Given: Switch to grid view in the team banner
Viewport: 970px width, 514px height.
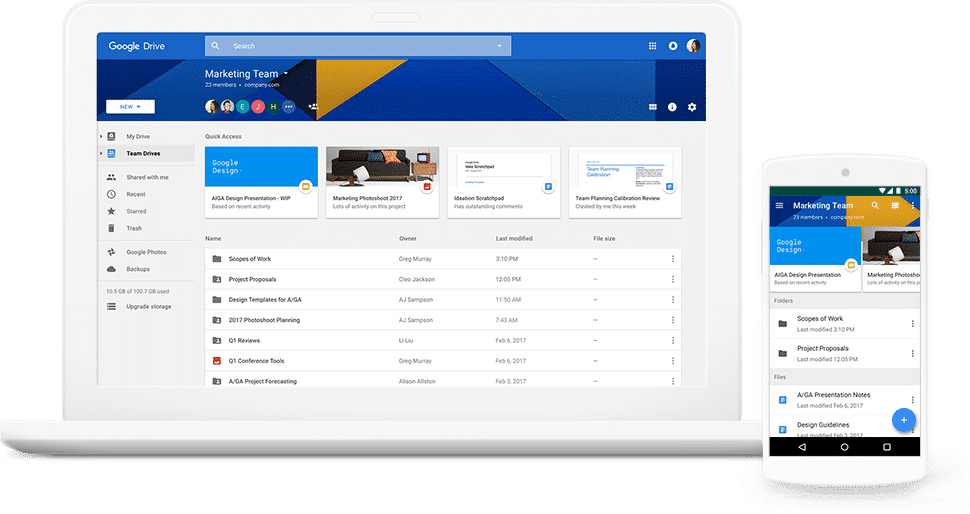Looking at the screenshot, I should click(652, 107).
